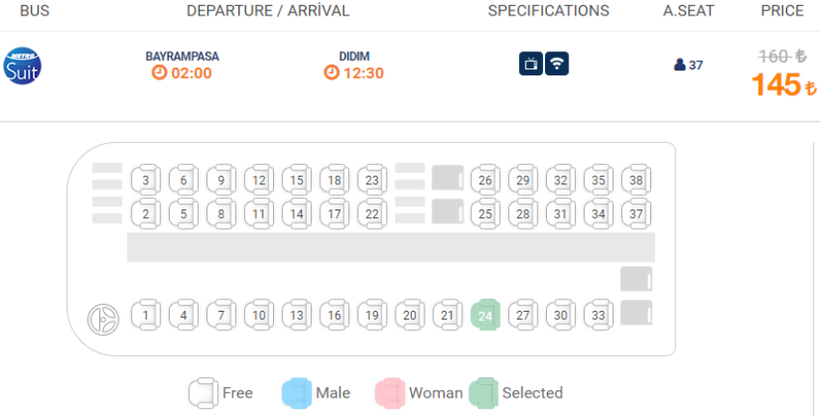Click the Woman pink legend swatch
Screen dimensions: 820x416
point(390,392)
